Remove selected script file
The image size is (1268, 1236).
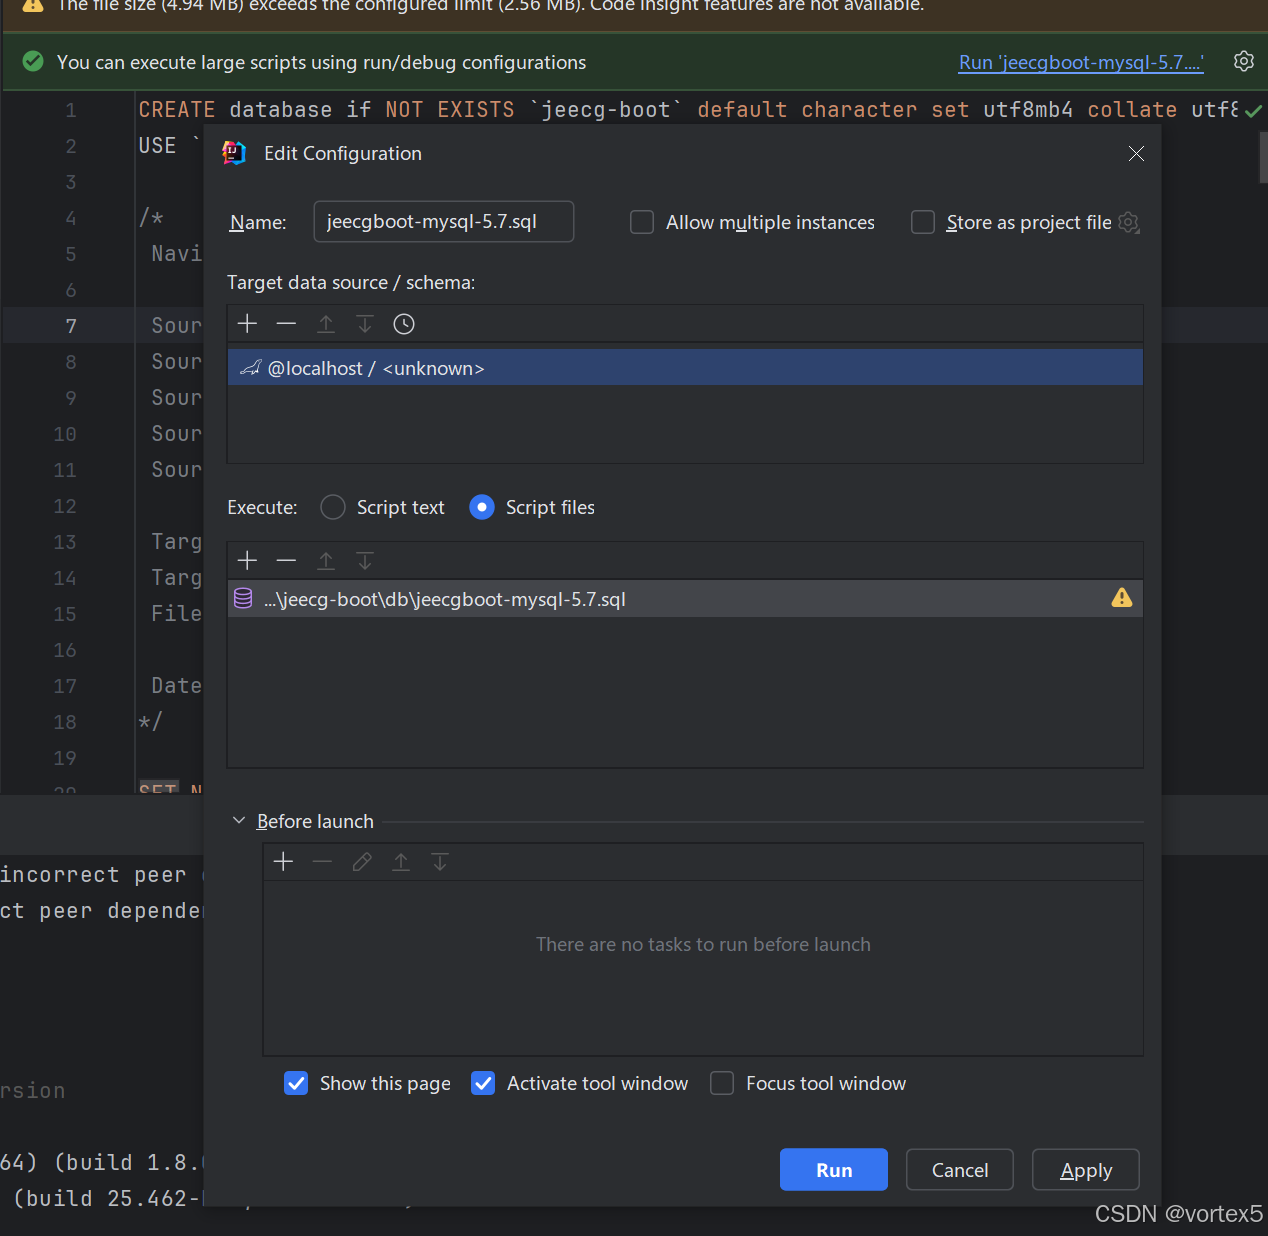[286, 561]
